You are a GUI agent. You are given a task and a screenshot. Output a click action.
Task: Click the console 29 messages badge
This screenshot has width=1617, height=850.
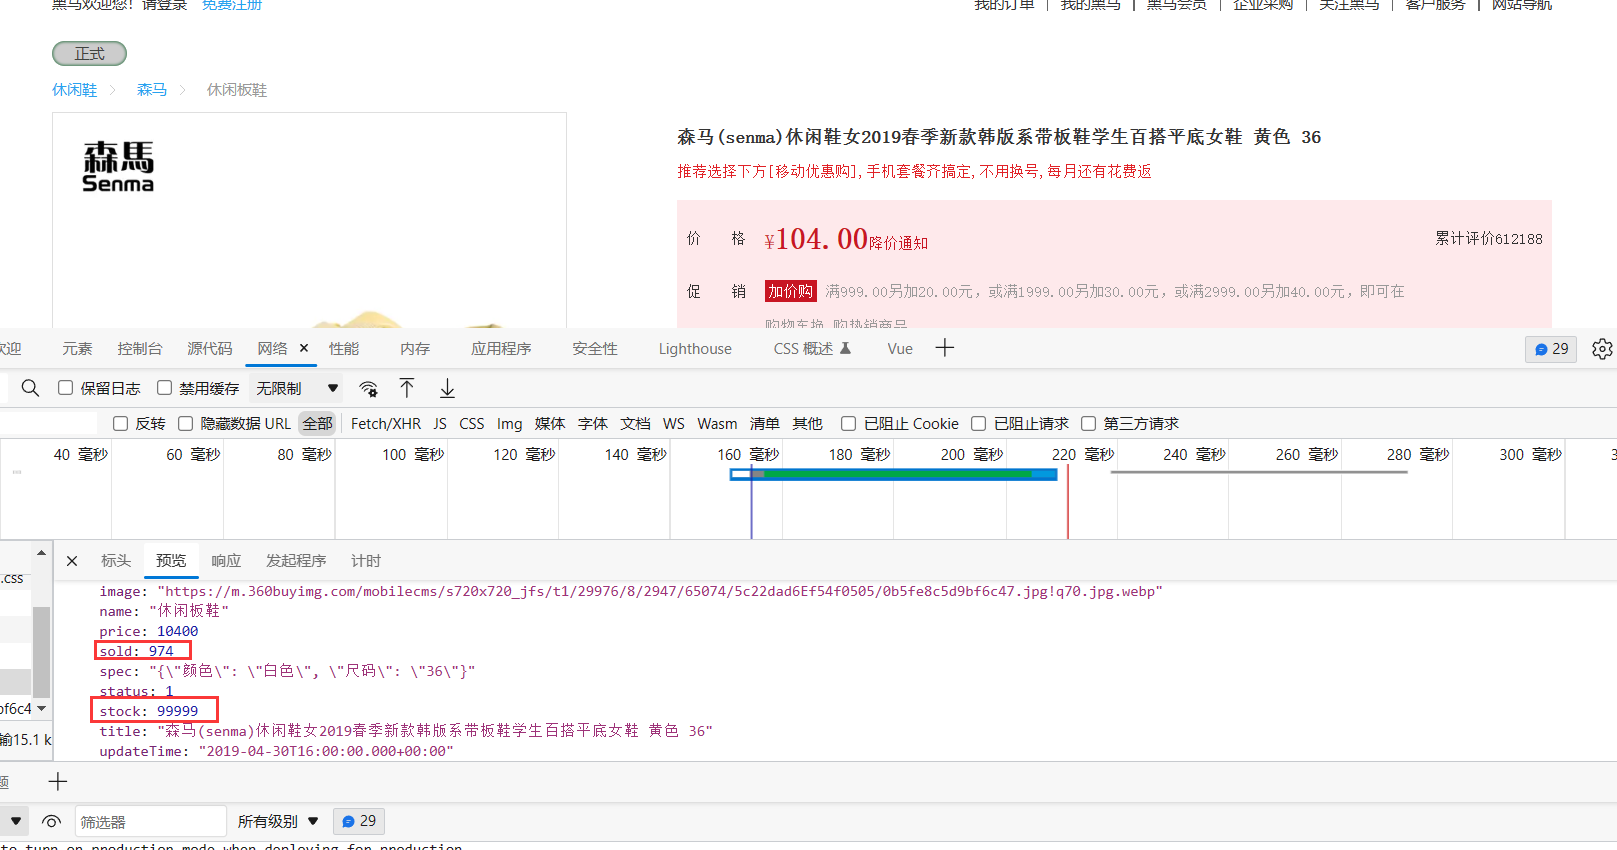[x=359, y=821]
